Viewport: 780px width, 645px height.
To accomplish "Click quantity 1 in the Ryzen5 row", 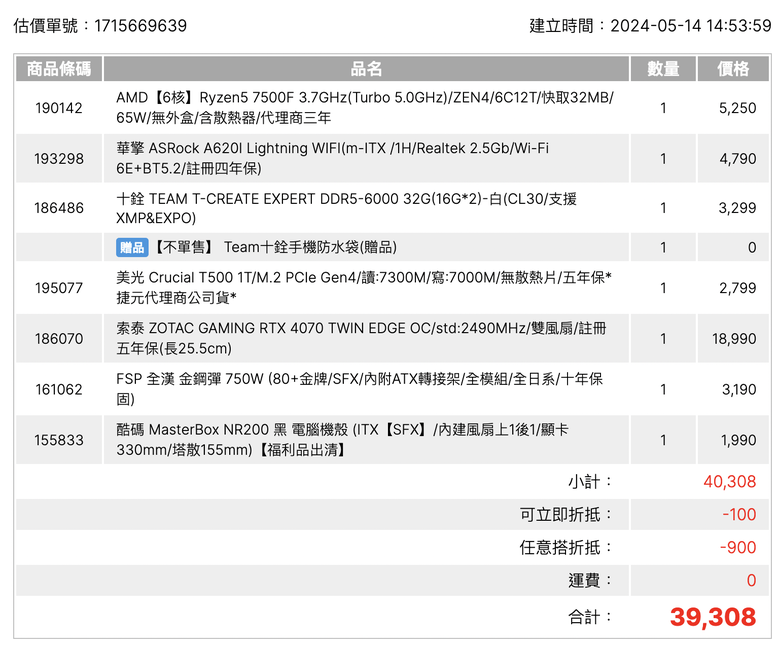I will [663, 108].
